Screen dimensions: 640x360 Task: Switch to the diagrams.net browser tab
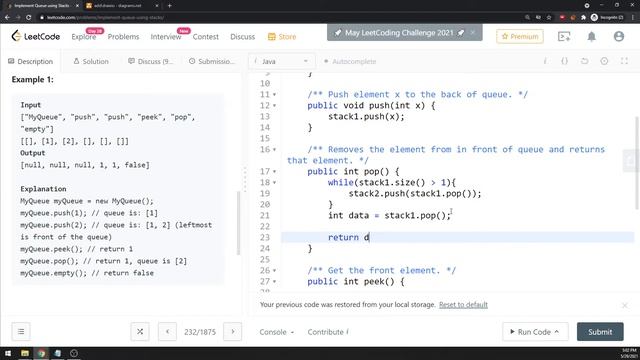click(x=122, y=6)
